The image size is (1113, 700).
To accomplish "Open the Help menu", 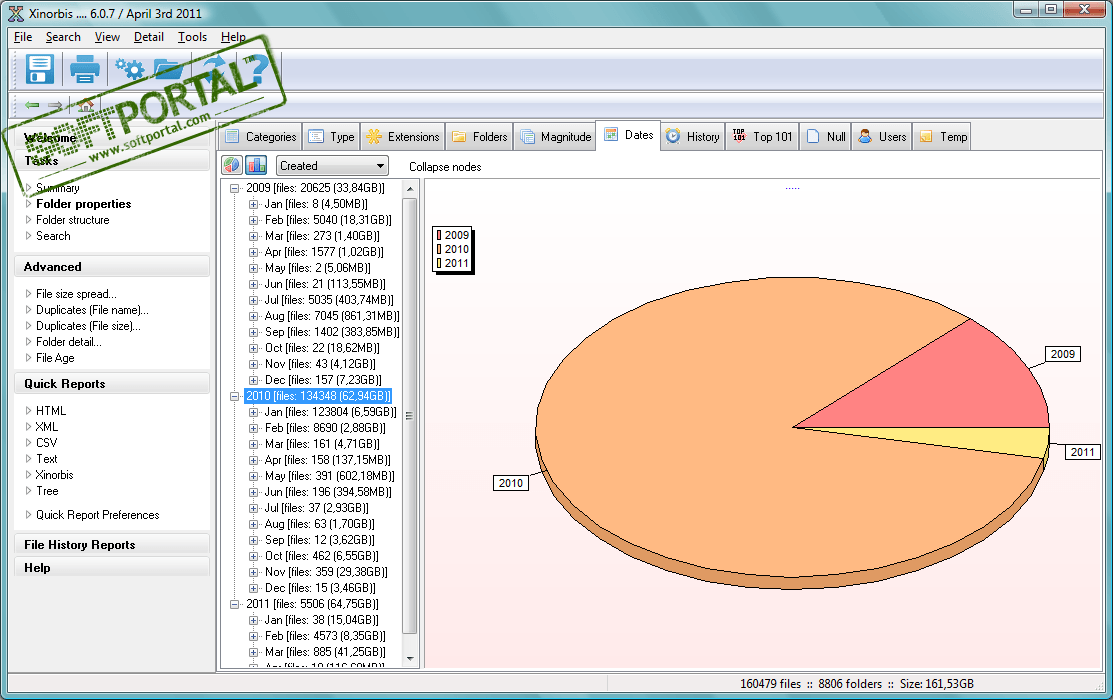I will pyautogui.click(x=233, y=37).
